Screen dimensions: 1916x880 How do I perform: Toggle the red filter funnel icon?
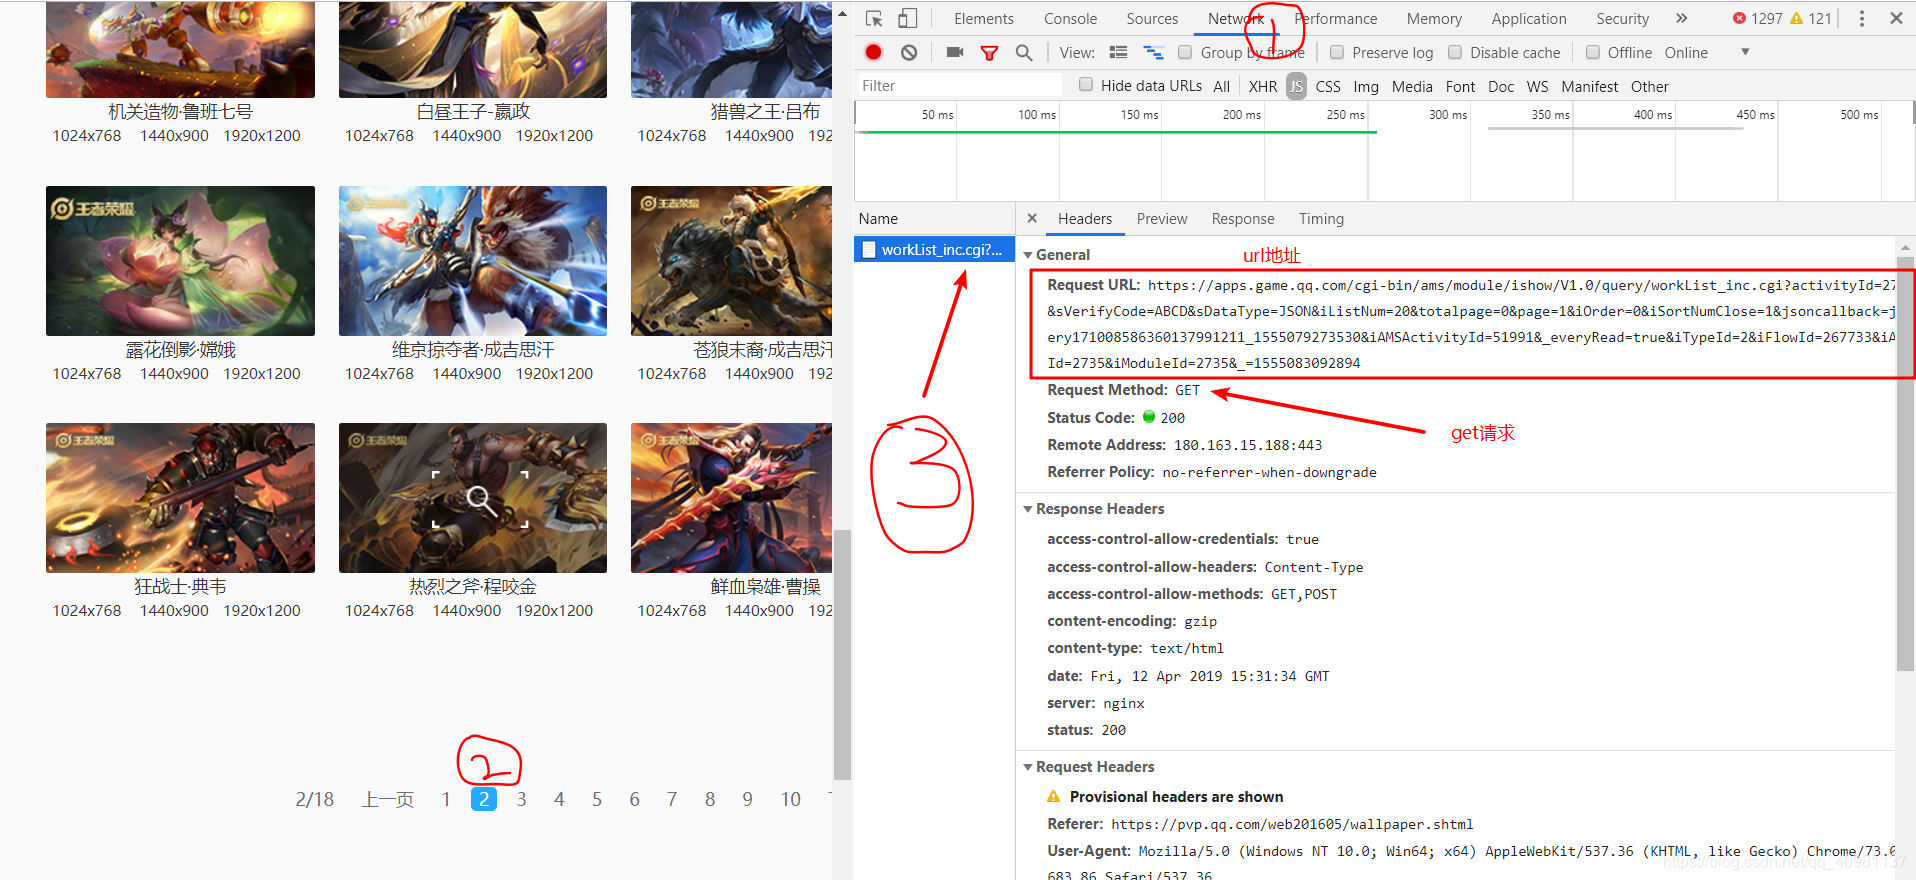(x=989, y=53)
